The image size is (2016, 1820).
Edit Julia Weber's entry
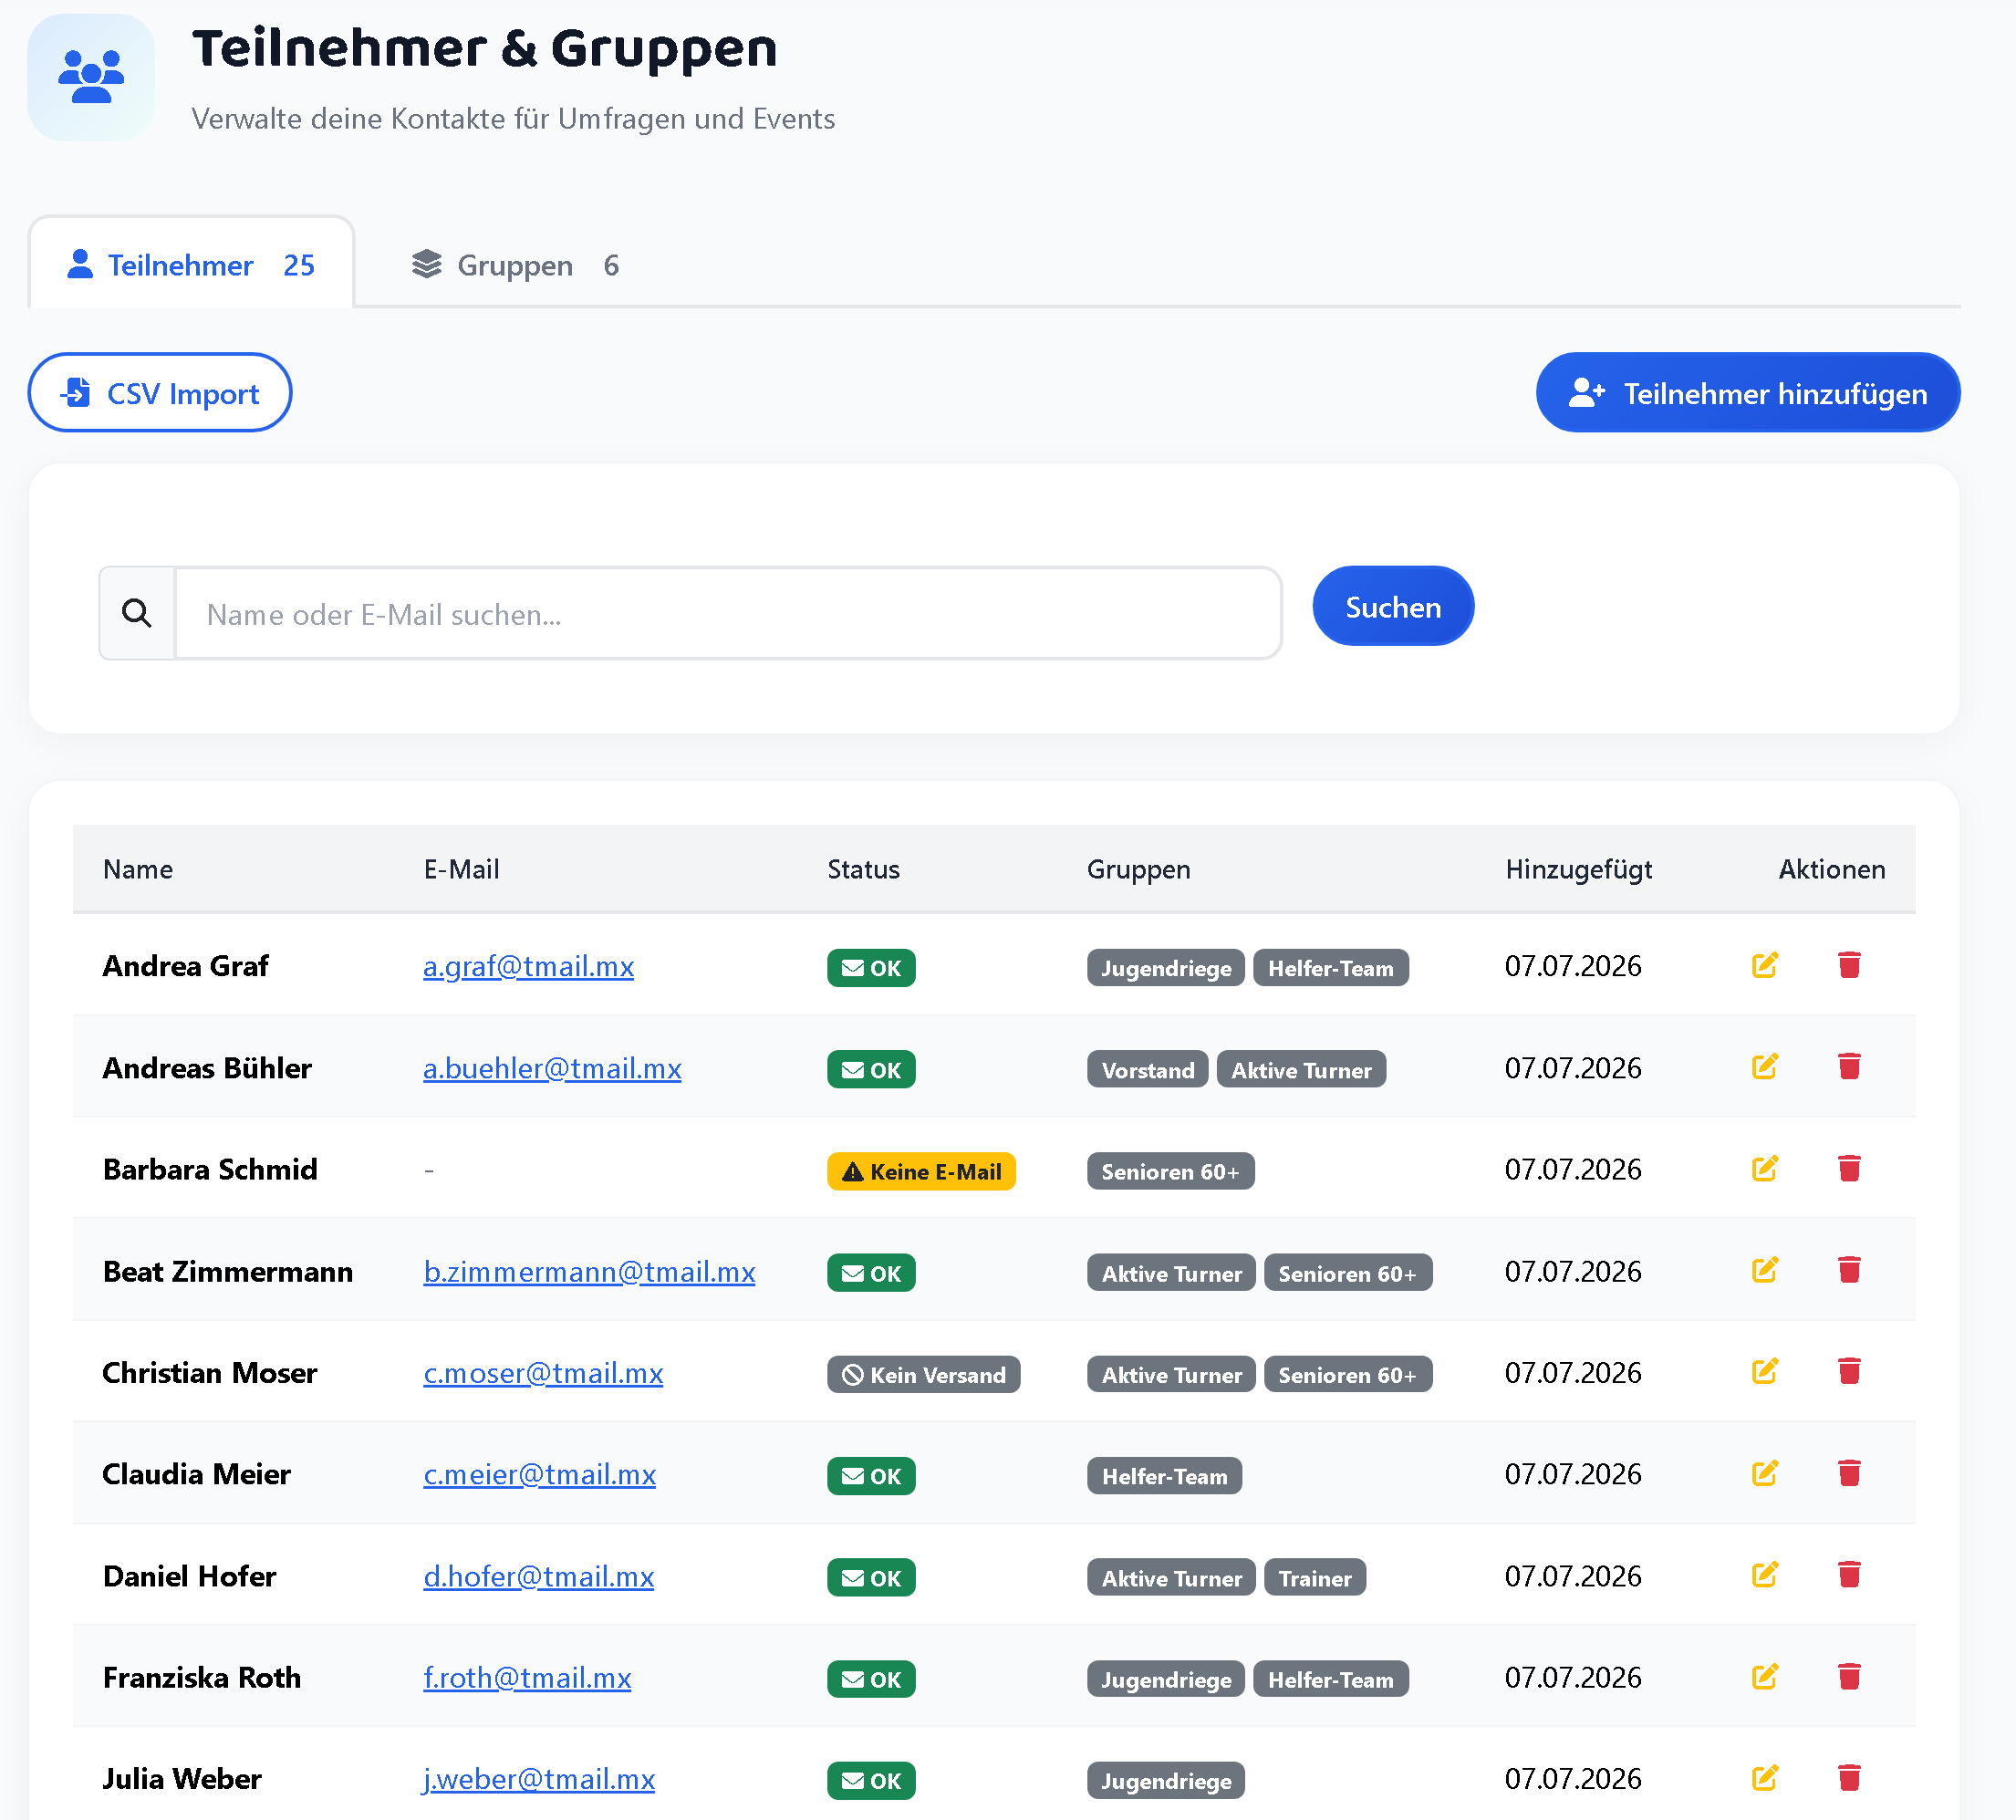1765,1778
